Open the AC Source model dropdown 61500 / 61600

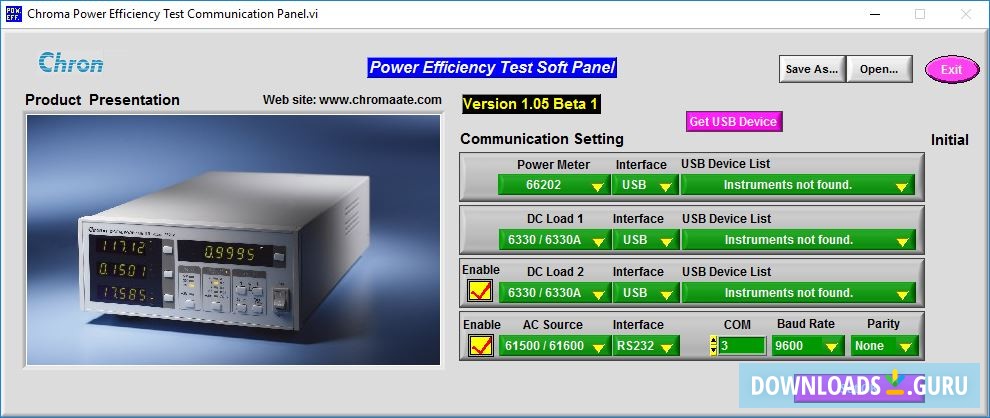(x=554, y=345)
